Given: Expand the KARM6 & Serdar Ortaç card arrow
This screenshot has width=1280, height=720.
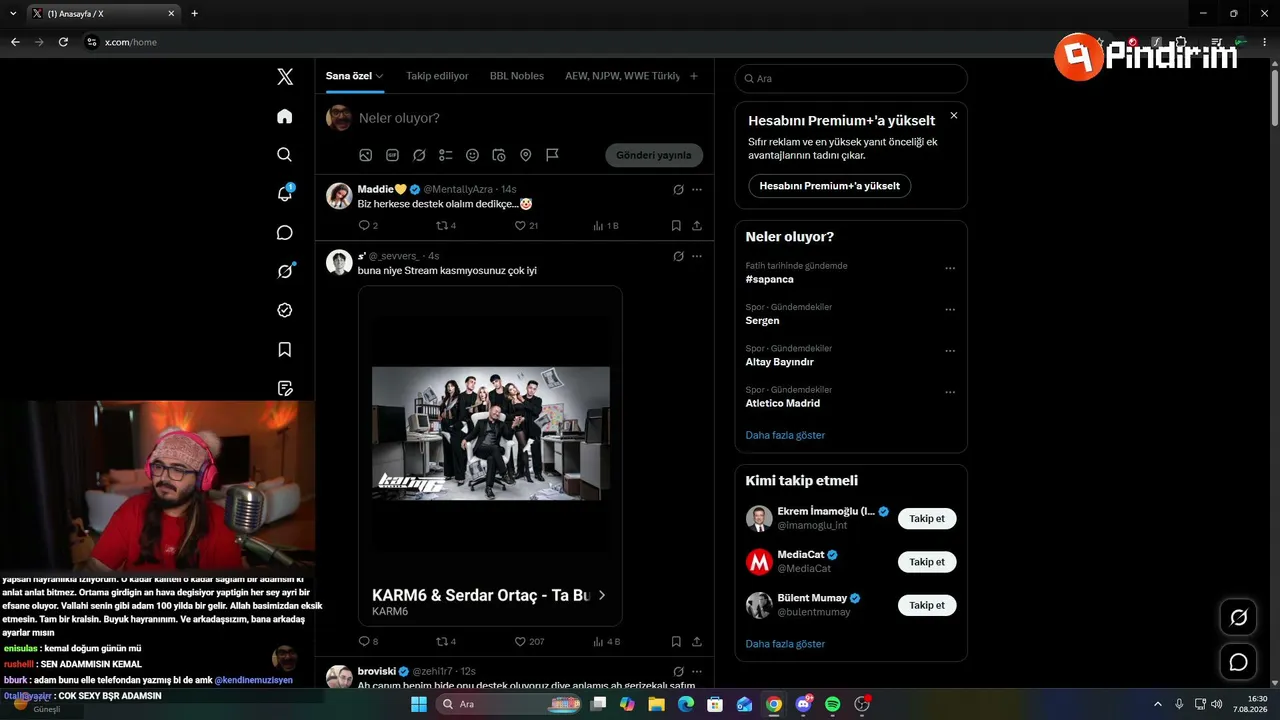Looking at the screenshot, I should click(x=601, y=595).
